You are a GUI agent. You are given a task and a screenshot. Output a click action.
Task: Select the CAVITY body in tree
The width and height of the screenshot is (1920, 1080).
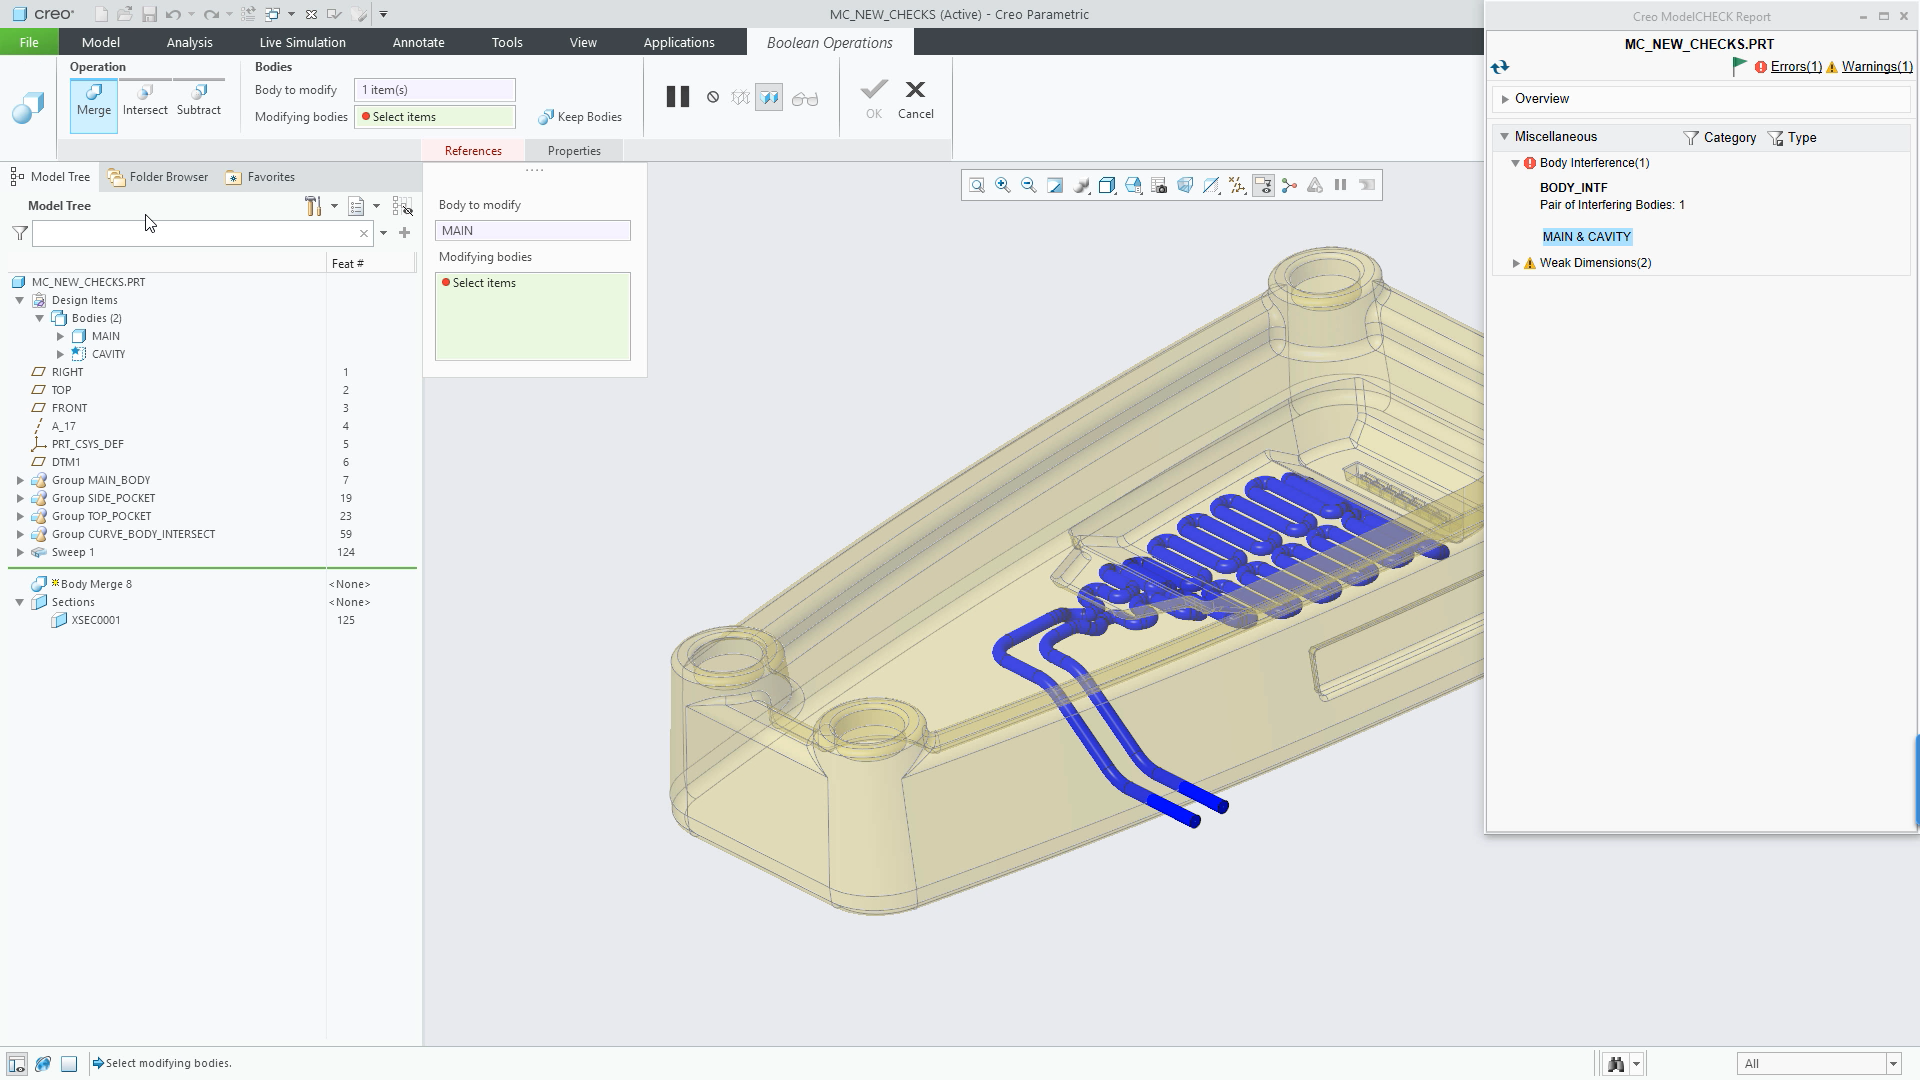pos(108,354)
